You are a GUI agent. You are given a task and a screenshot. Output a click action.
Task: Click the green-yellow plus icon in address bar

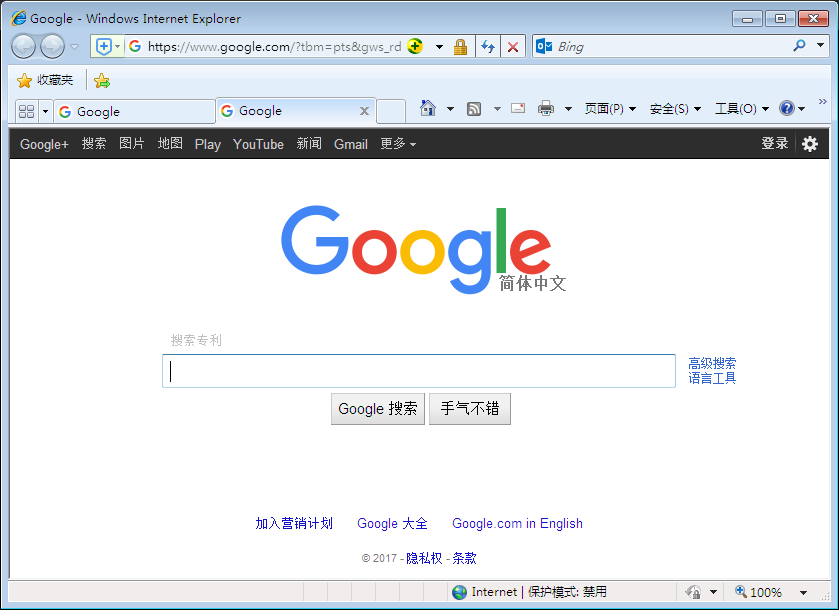point(415,47)
